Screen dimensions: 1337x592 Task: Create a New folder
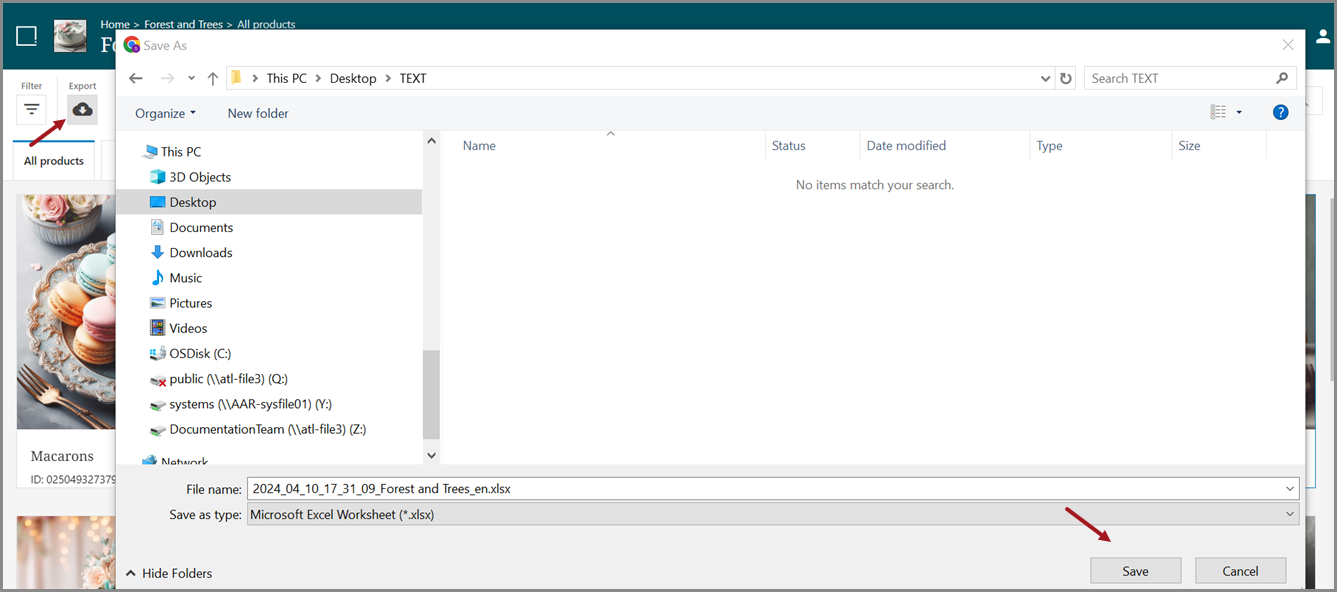258,113
